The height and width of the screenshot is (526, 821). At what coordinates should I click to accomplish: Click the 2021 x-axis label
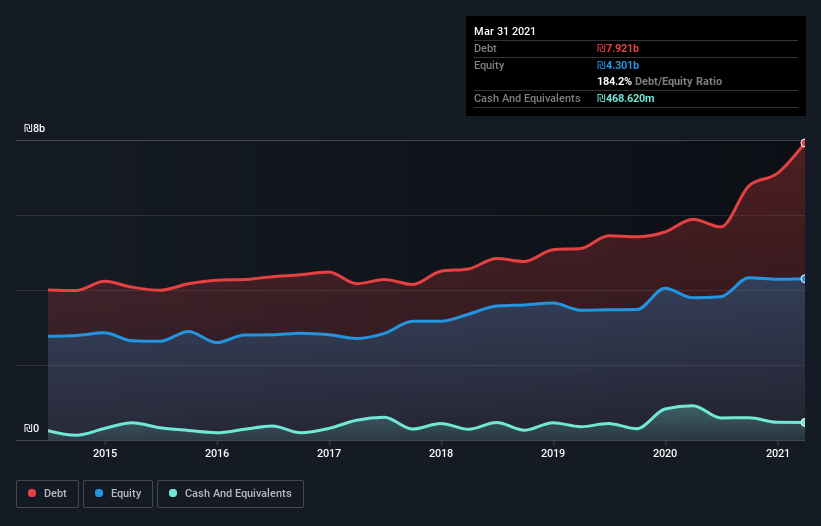click(x=778, y=453)
